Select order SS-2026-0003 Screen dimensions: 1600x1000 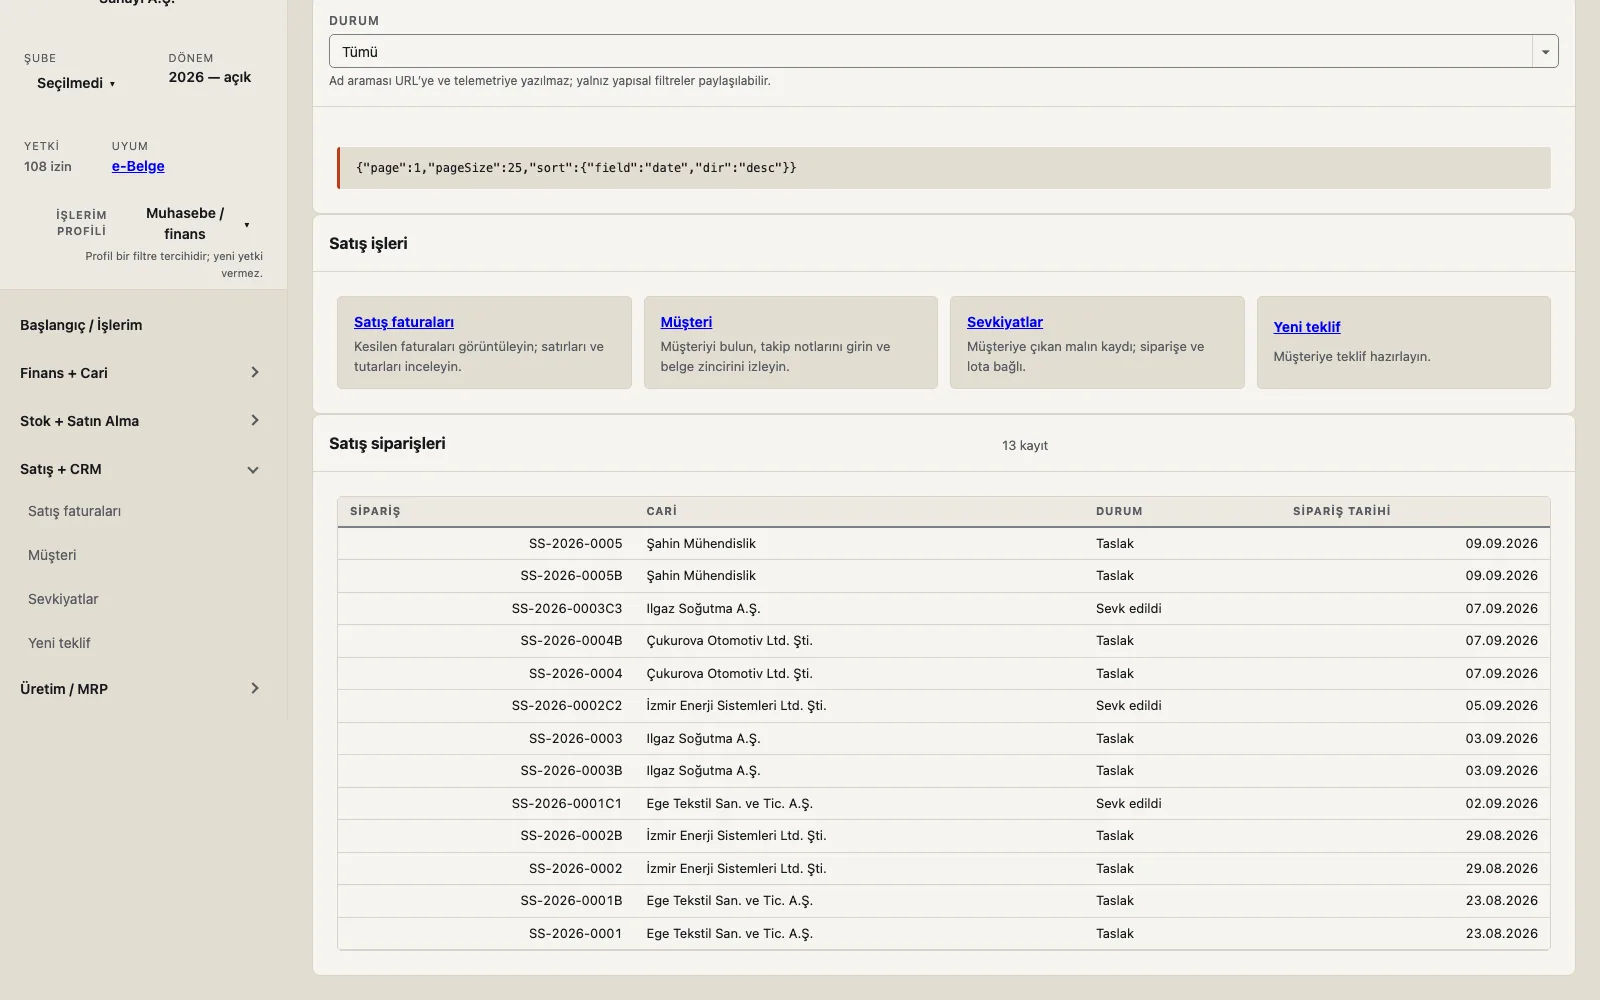point(943,739)
